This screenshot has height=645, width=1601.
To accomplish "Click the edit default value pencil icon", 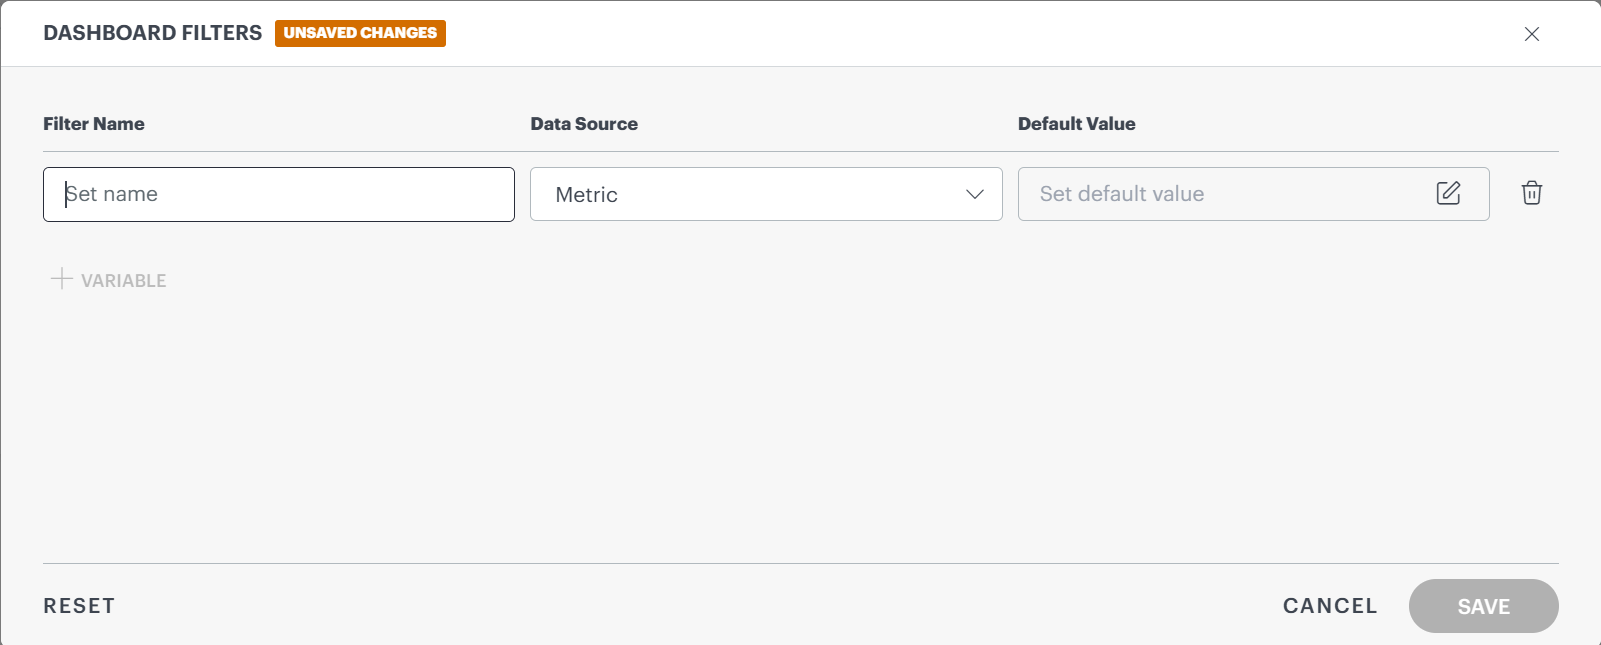I will point(1448,193).
